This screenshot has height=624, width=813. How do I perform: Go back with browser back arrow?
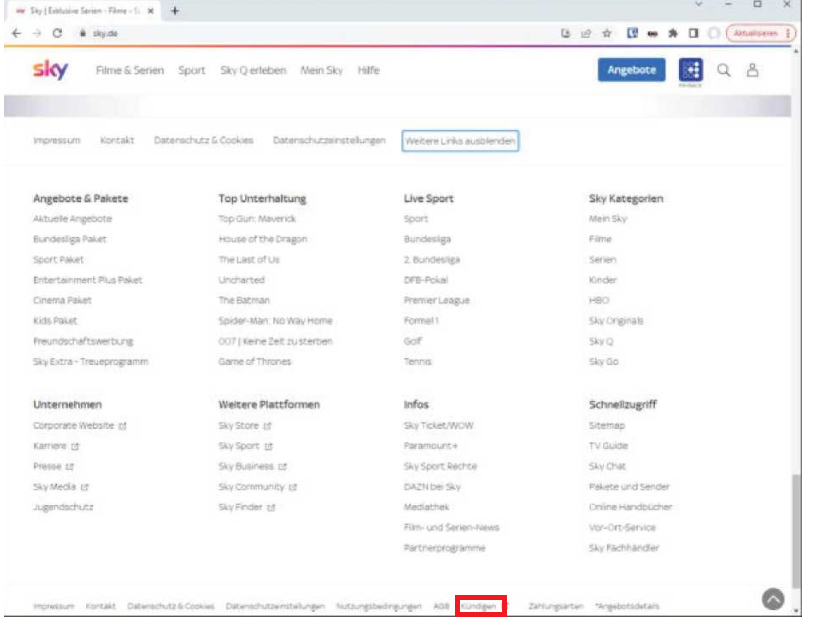coord(17,33)
